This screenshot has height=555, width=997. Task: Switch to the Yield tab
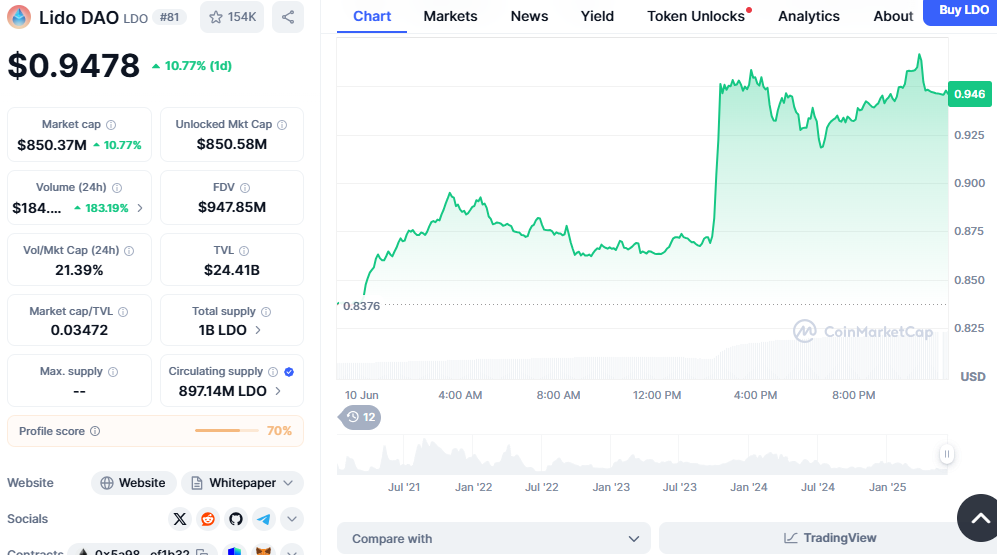pyautogui.click(x=597, y=16)
